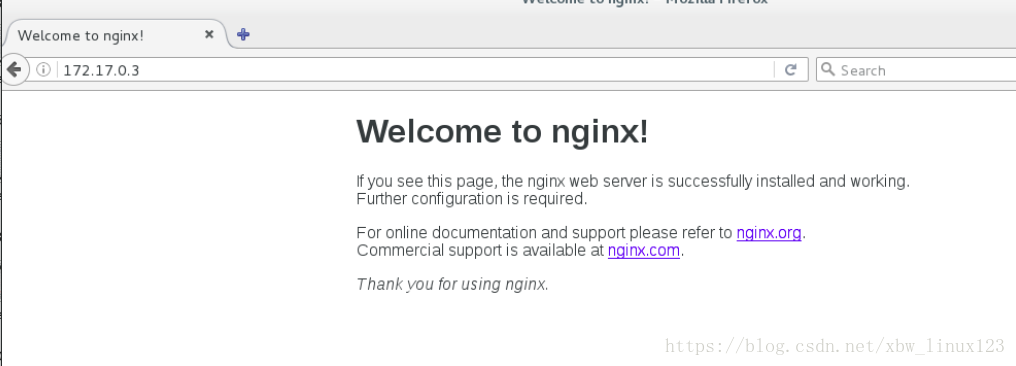Open a new tab with plus icon
Viewport: 1016px width, 366px height.
tap(243, 35)
